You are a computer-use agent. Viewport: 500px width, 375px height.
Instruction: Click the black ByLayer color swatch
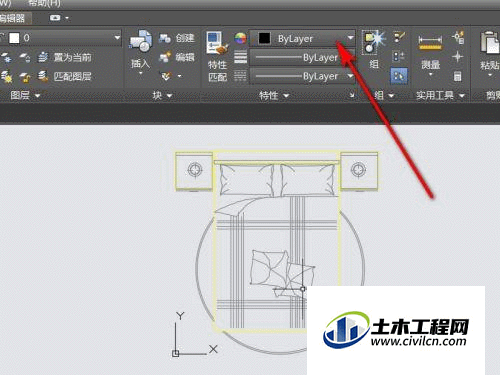[x=264, y=38]
